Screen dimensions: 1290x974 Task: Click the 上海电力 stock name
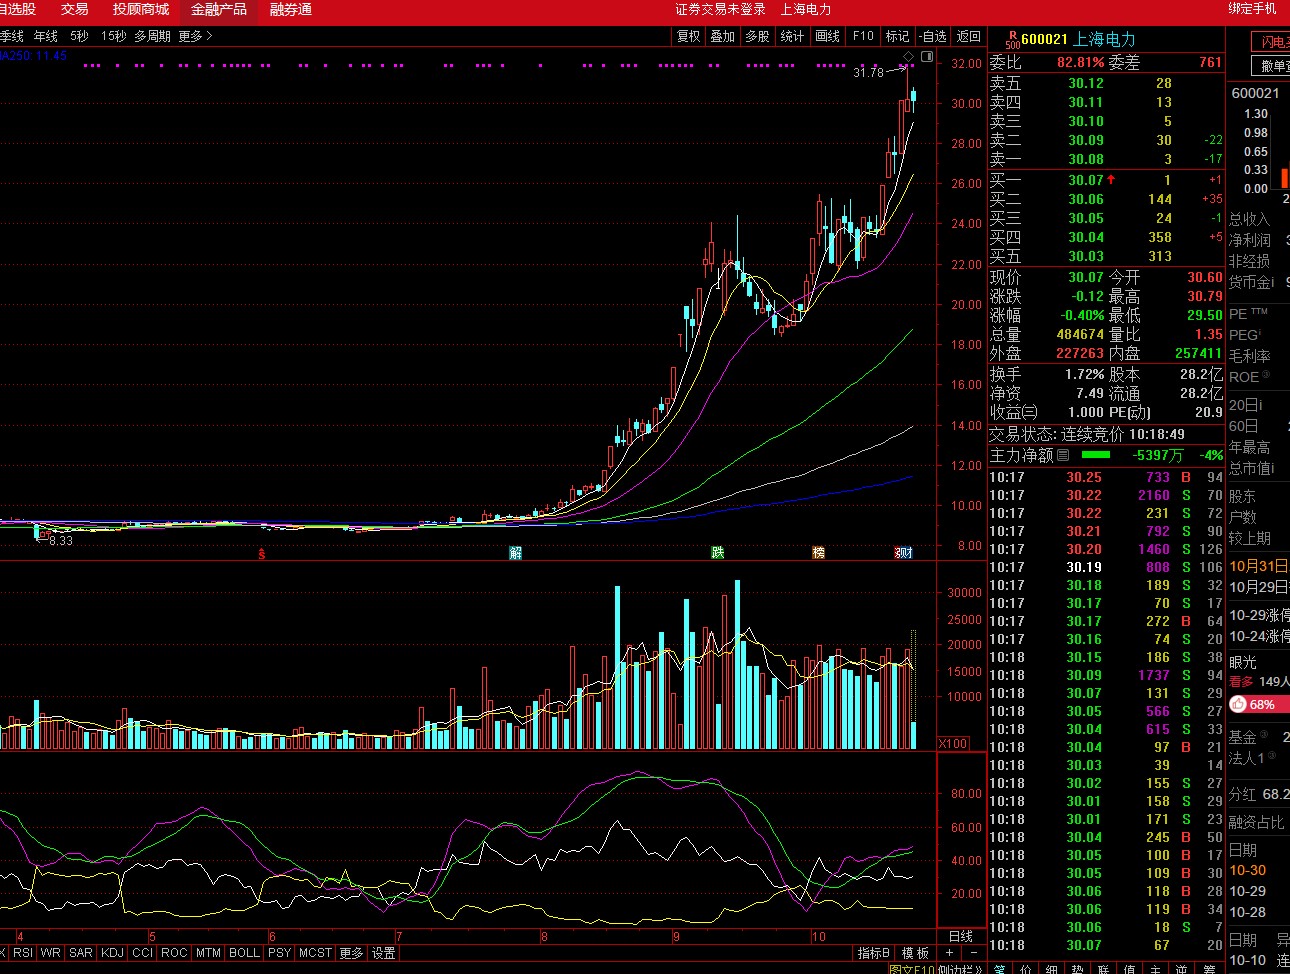pyautogui.click(x=1104, y=39)
